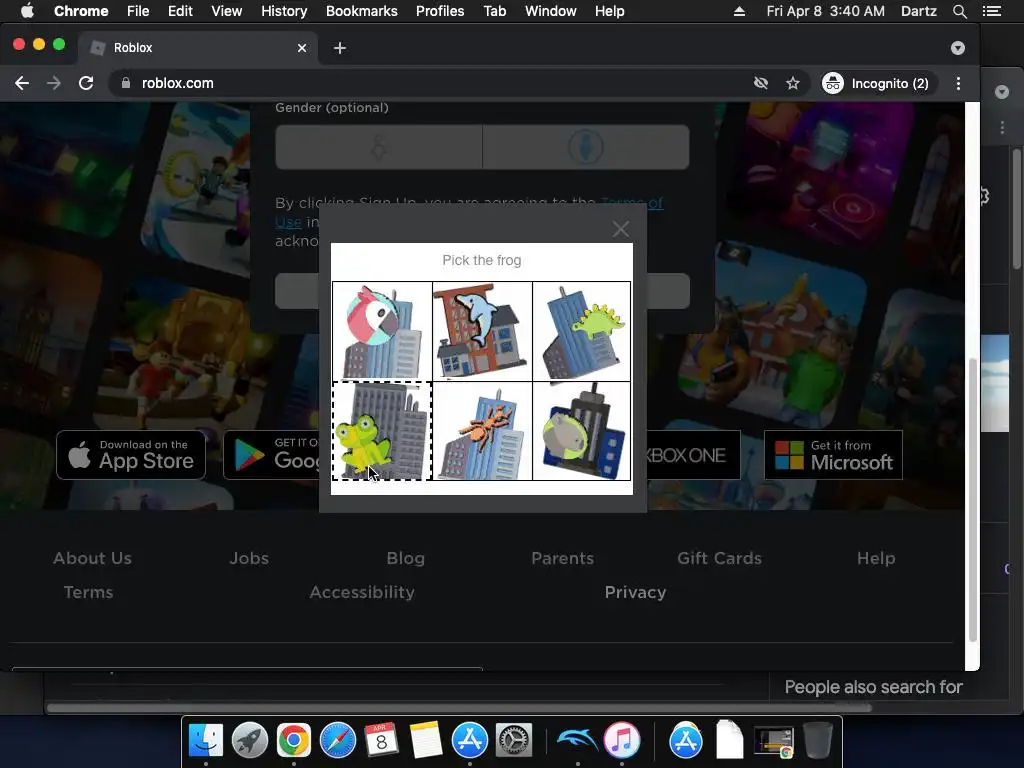Open the Window menu

point(551,11)
